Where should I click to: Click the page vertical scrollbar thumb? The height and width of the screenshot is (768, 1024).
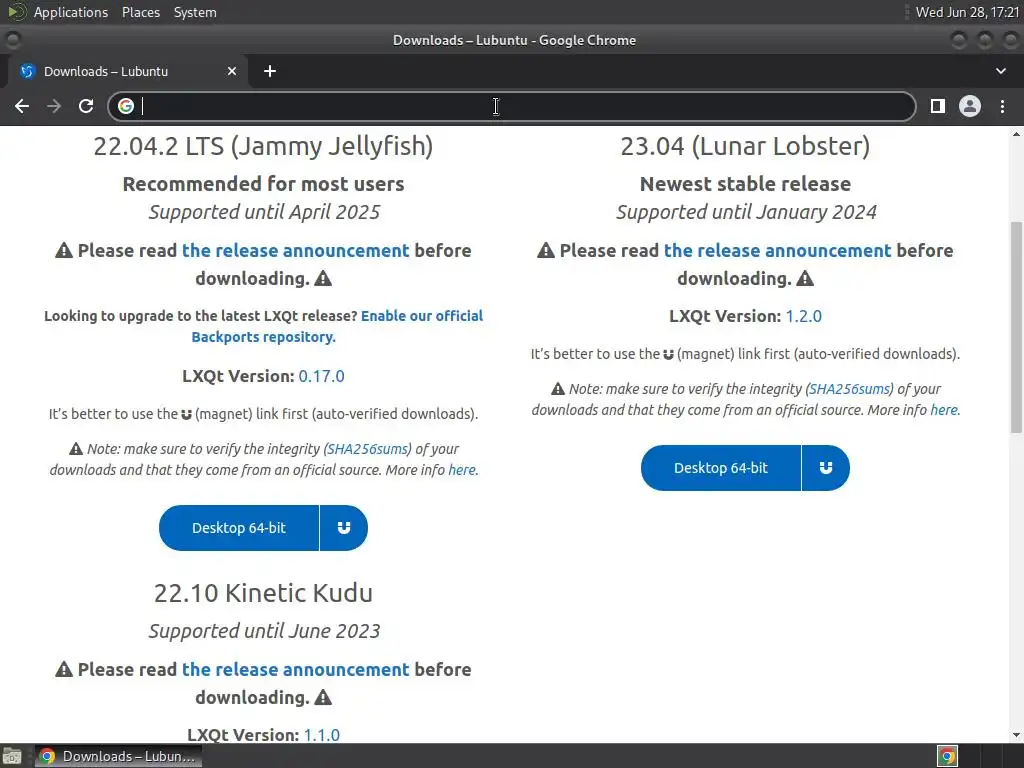tap(1016, 327)
